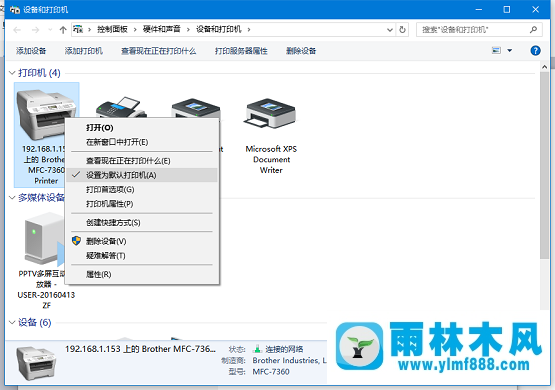Open 打印首选项(G) from context menu
The image size is (555, 390).
pos(142,190)
